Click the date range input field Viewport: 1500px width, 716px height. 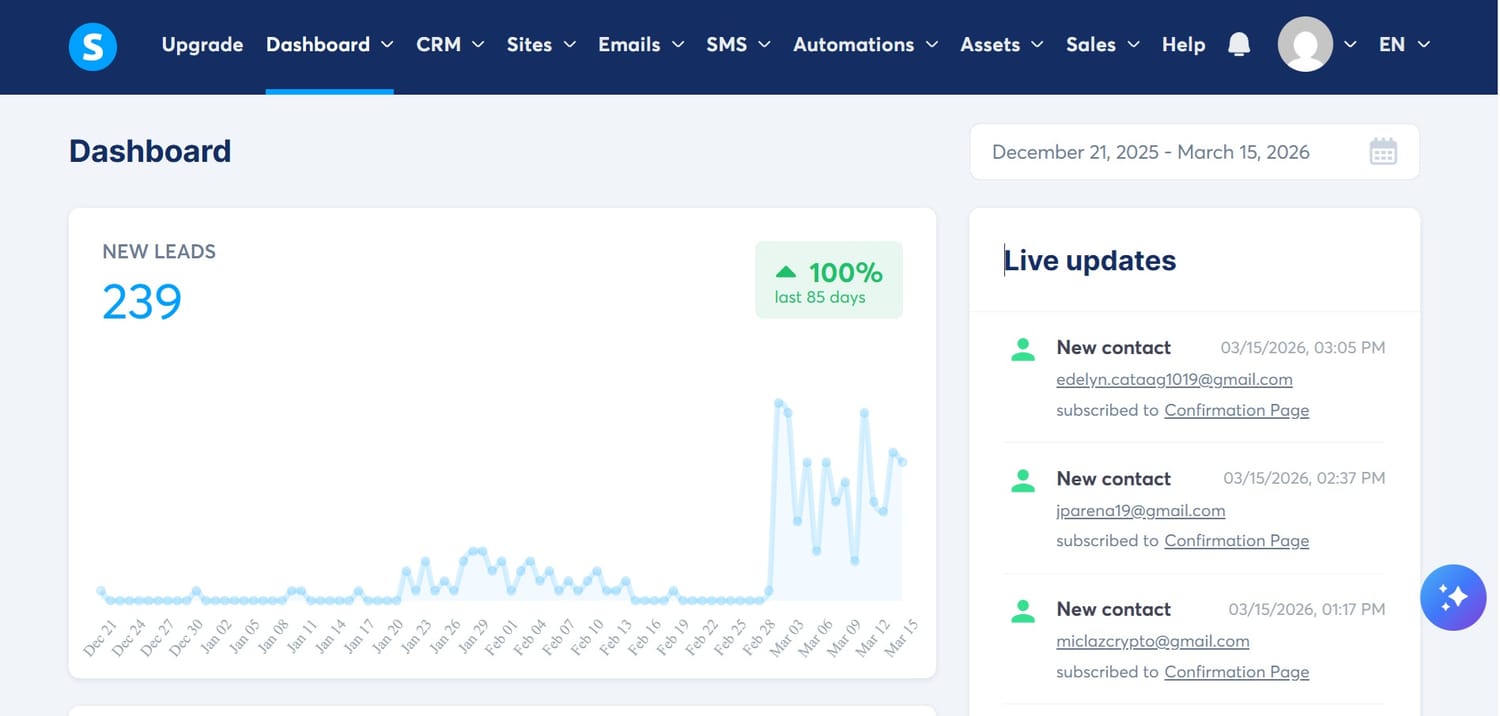click(1150, 152)
